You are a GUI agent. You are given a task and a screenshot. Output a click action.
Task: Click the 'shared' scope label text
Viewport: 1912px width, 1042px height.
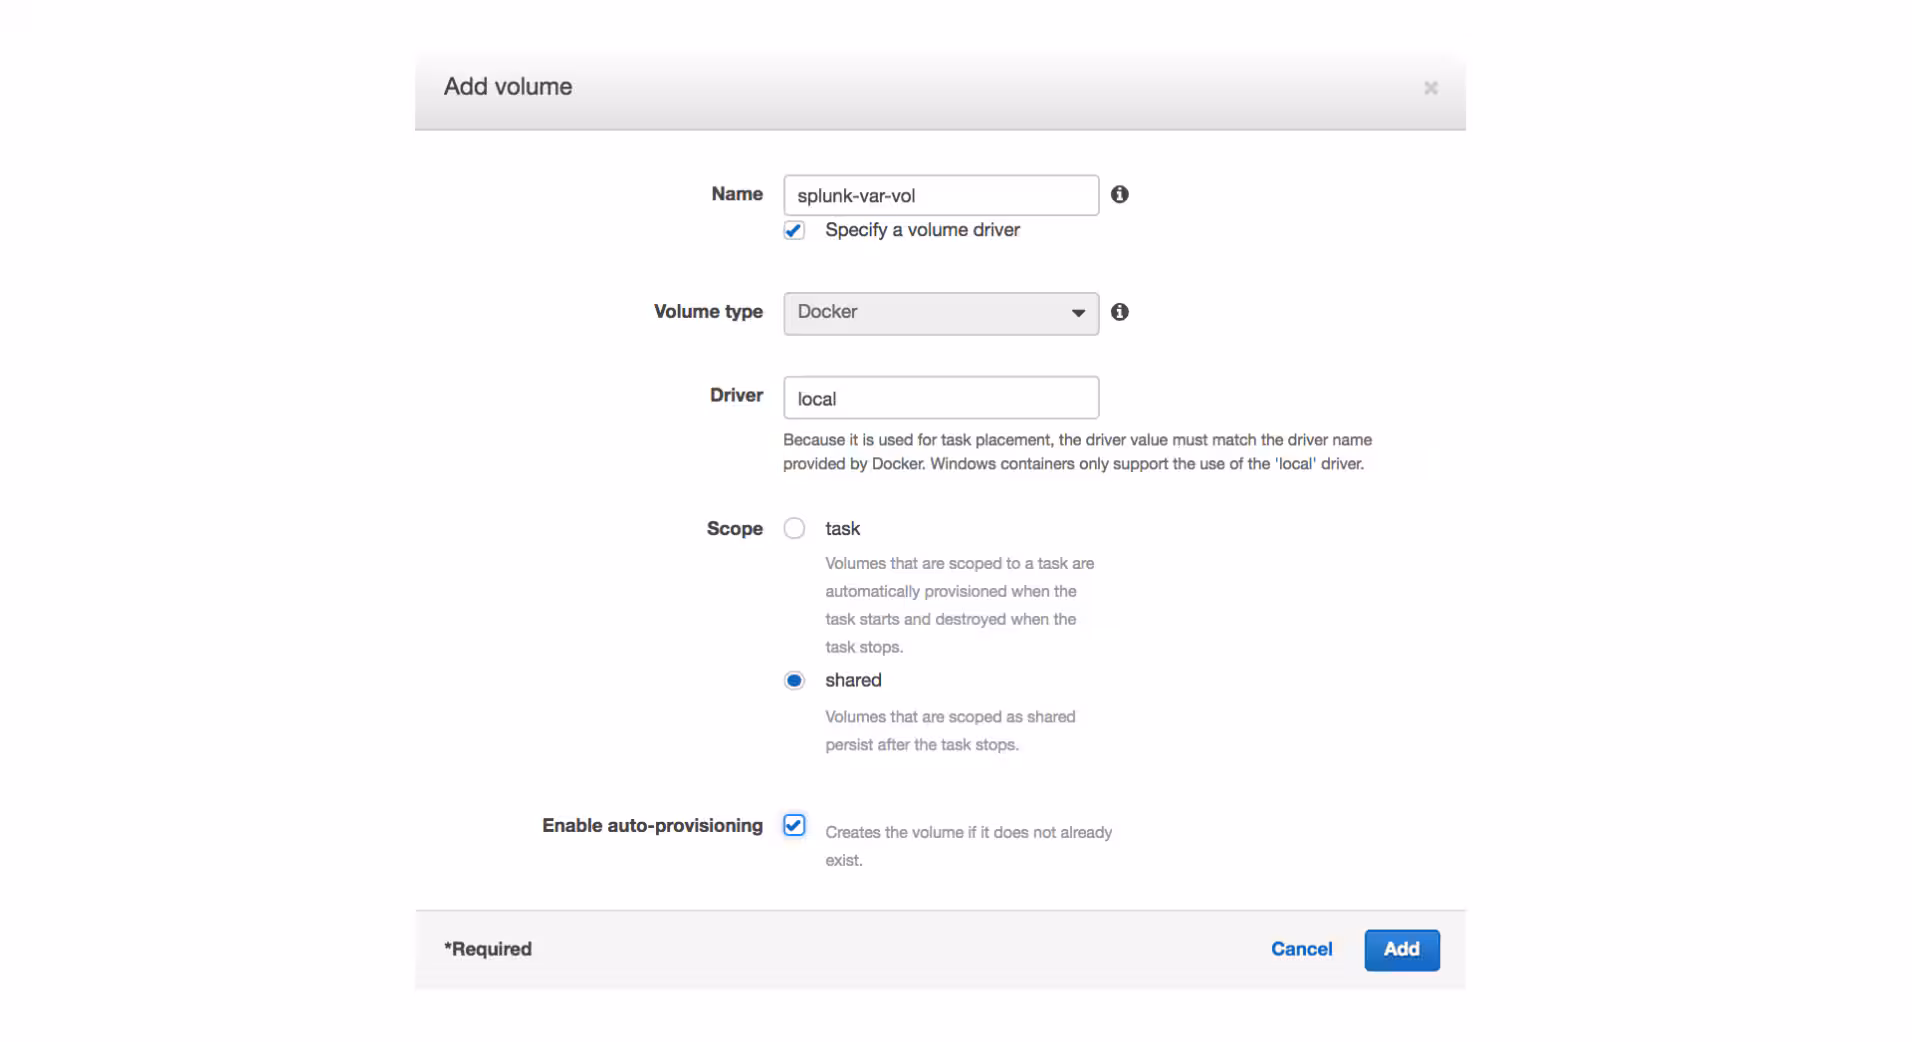(852, 680)
